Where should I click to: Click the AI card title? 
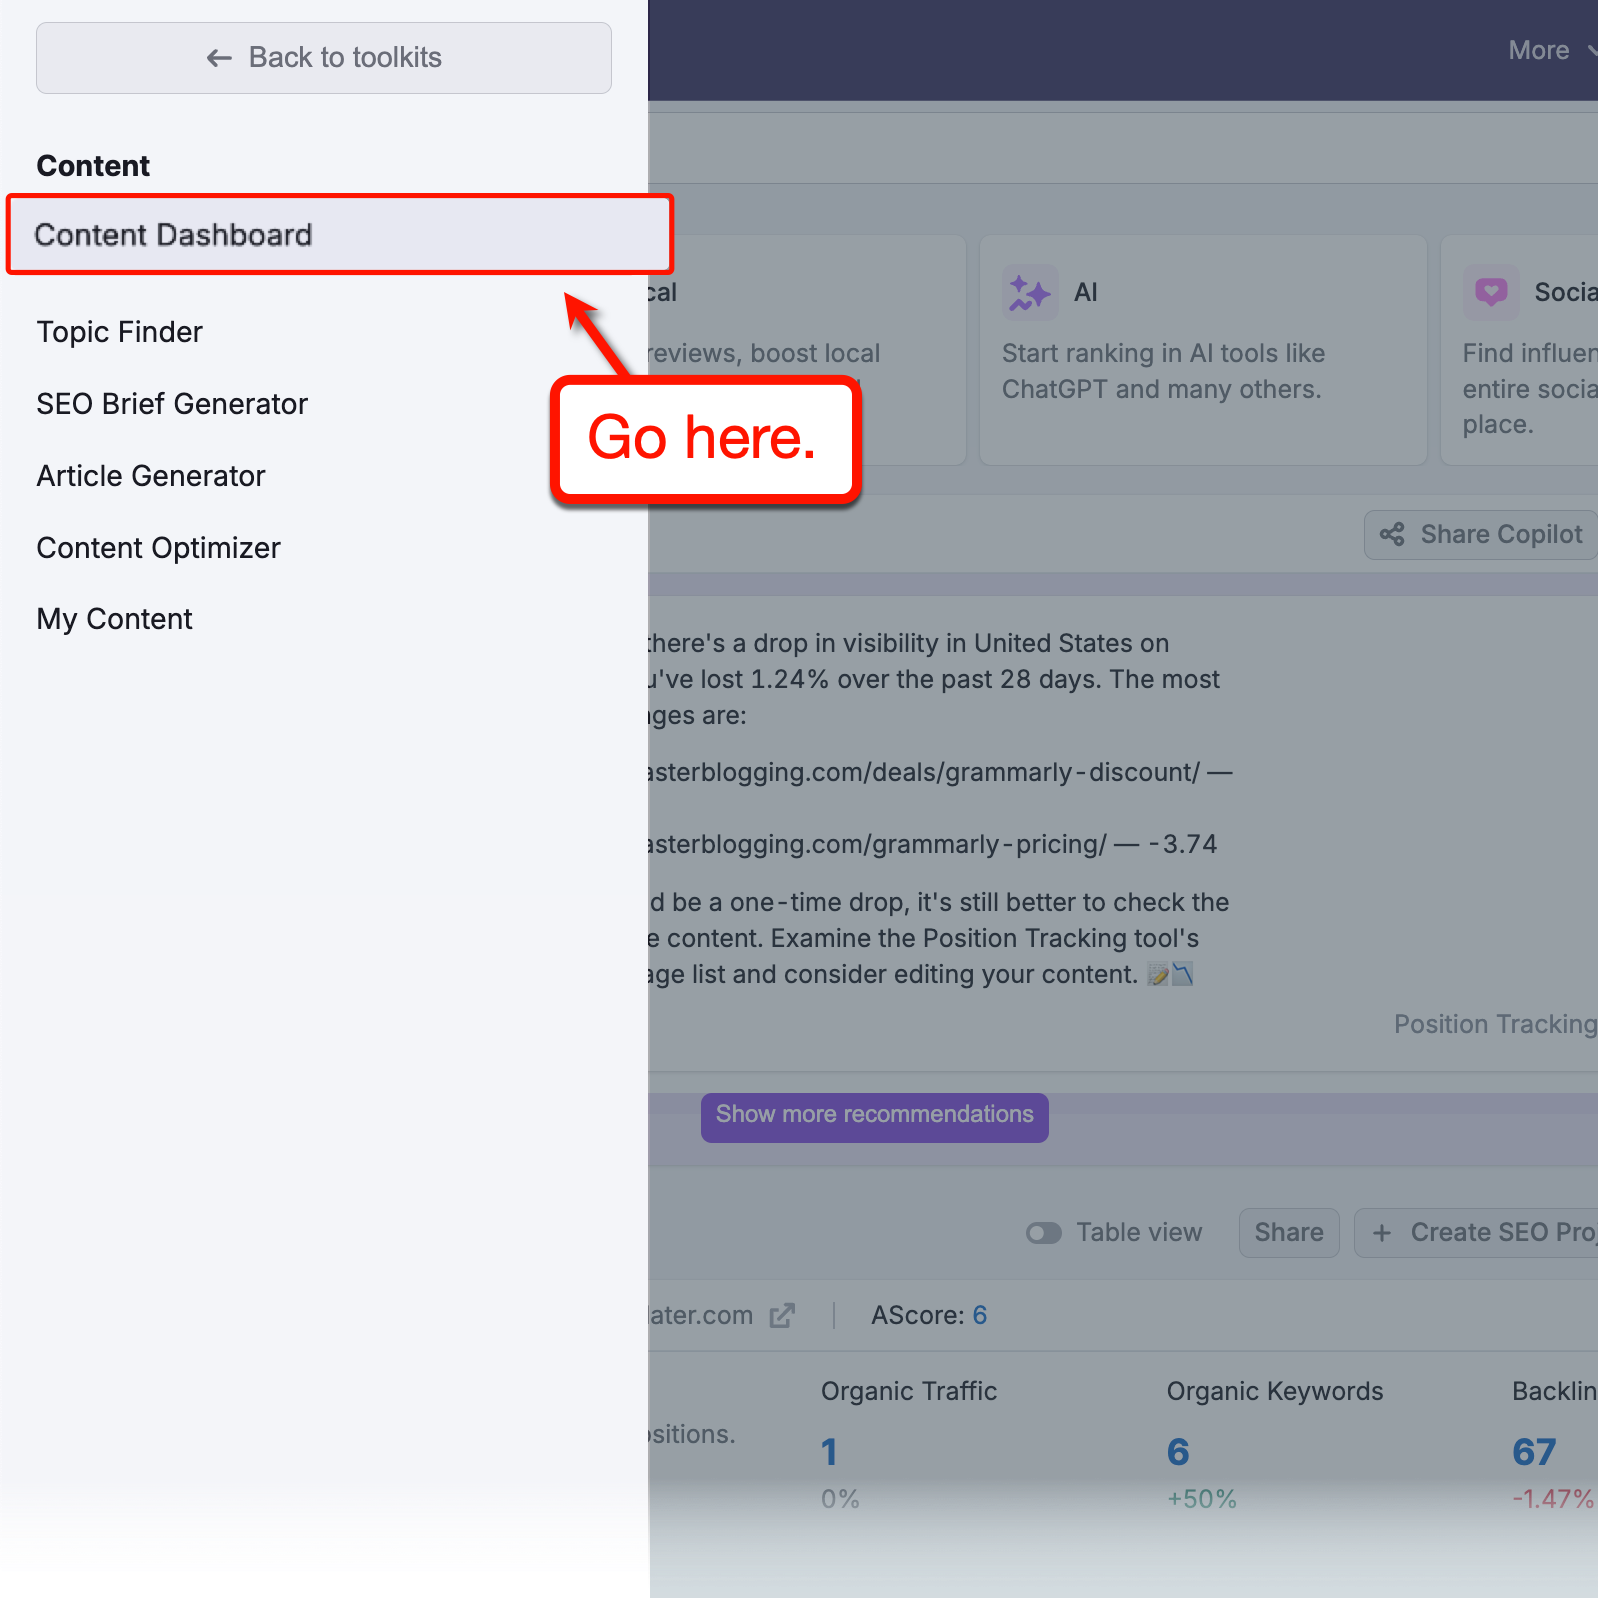click(x=1086, y=293)
